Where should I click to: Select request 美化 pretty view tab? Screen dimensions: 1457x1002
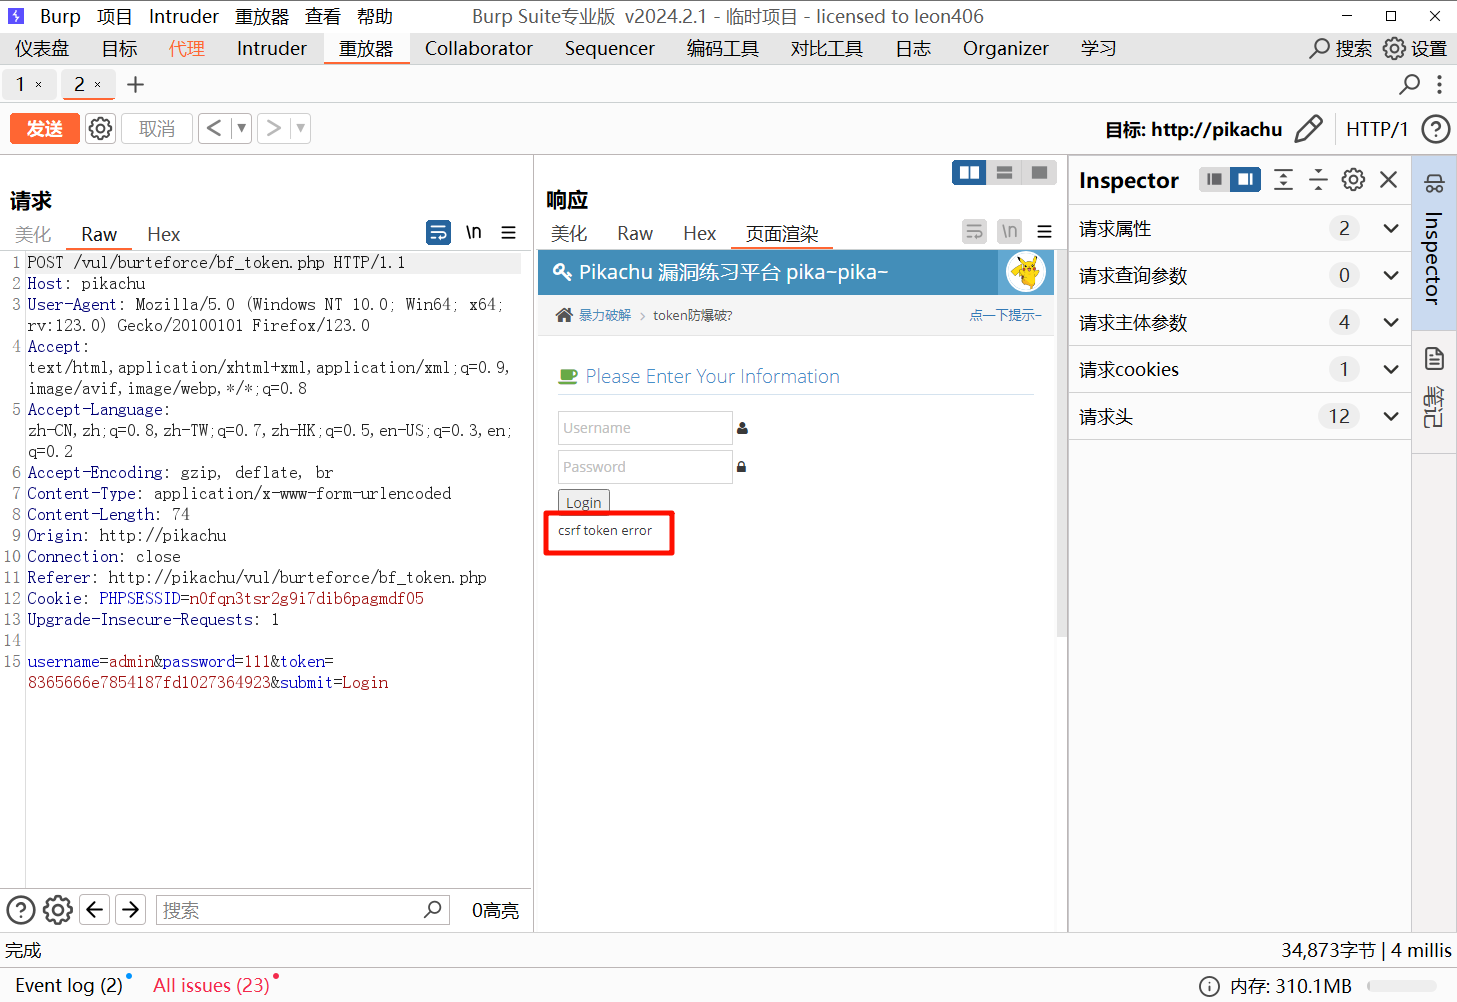[x=33, y=234]
